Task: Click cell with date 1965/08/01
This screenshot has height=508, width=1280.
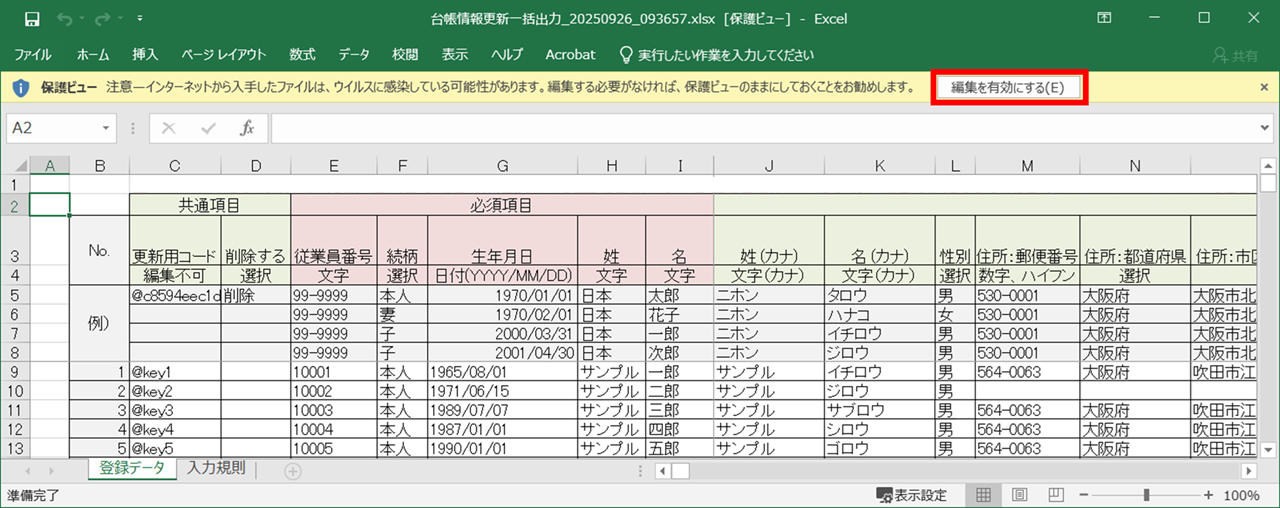Action: 503,371
